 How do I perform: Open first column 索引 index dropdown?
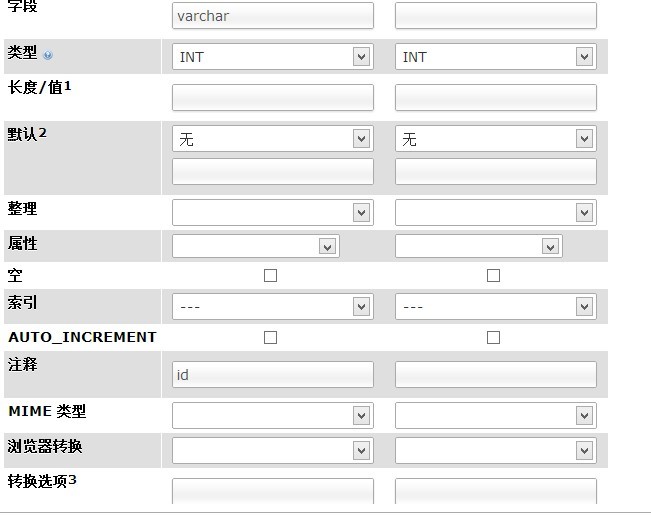(273, 307)
